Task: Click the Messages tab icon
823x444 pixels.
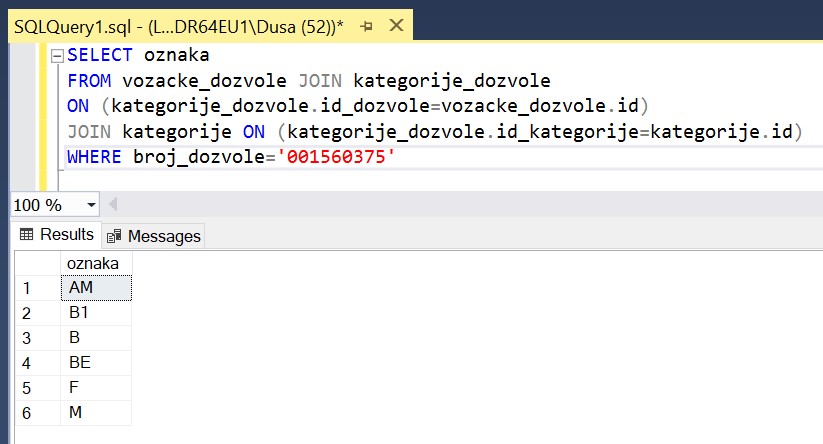Action: (115, 236)
